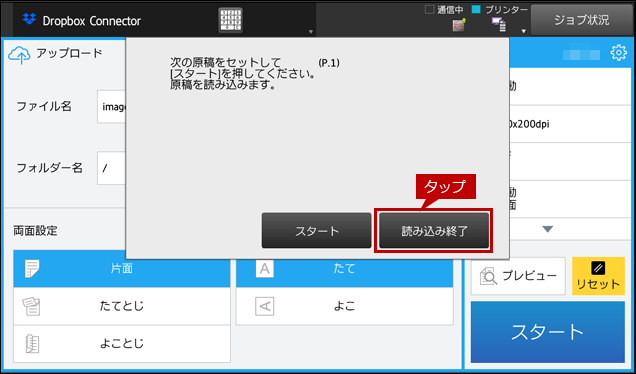
Task: Select よことじ binding option
Action: pos(122,344)
